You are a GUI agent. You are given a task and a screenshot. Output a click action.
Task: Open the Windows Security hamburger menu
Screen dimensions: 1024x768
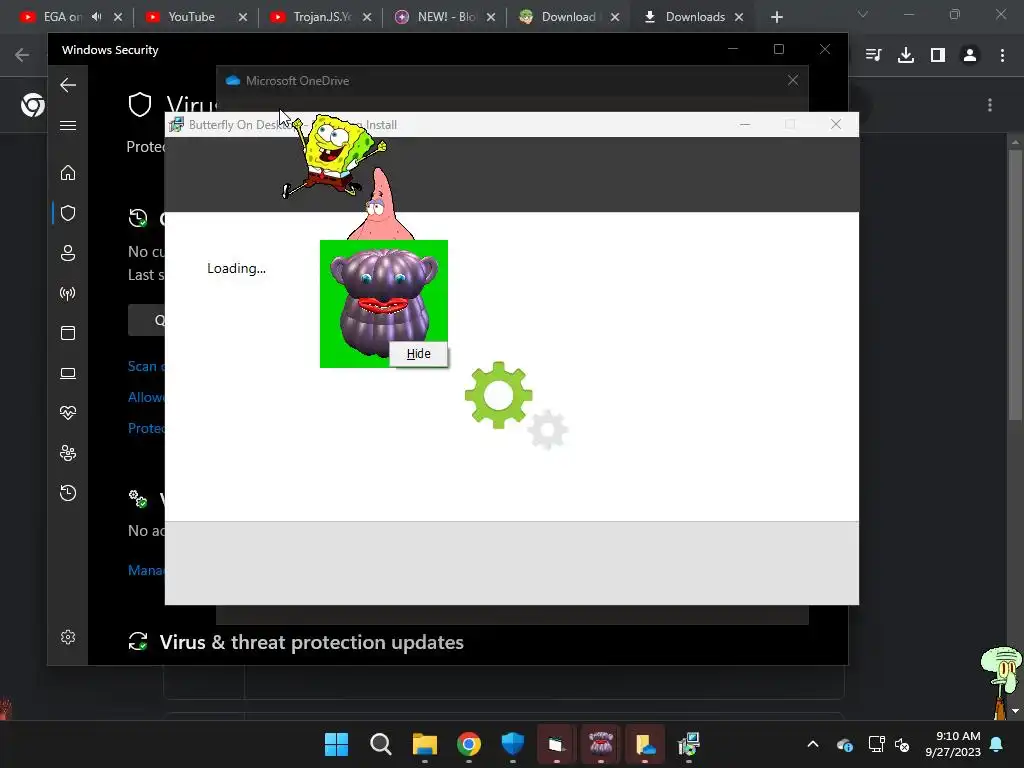(x=68, y=125)
